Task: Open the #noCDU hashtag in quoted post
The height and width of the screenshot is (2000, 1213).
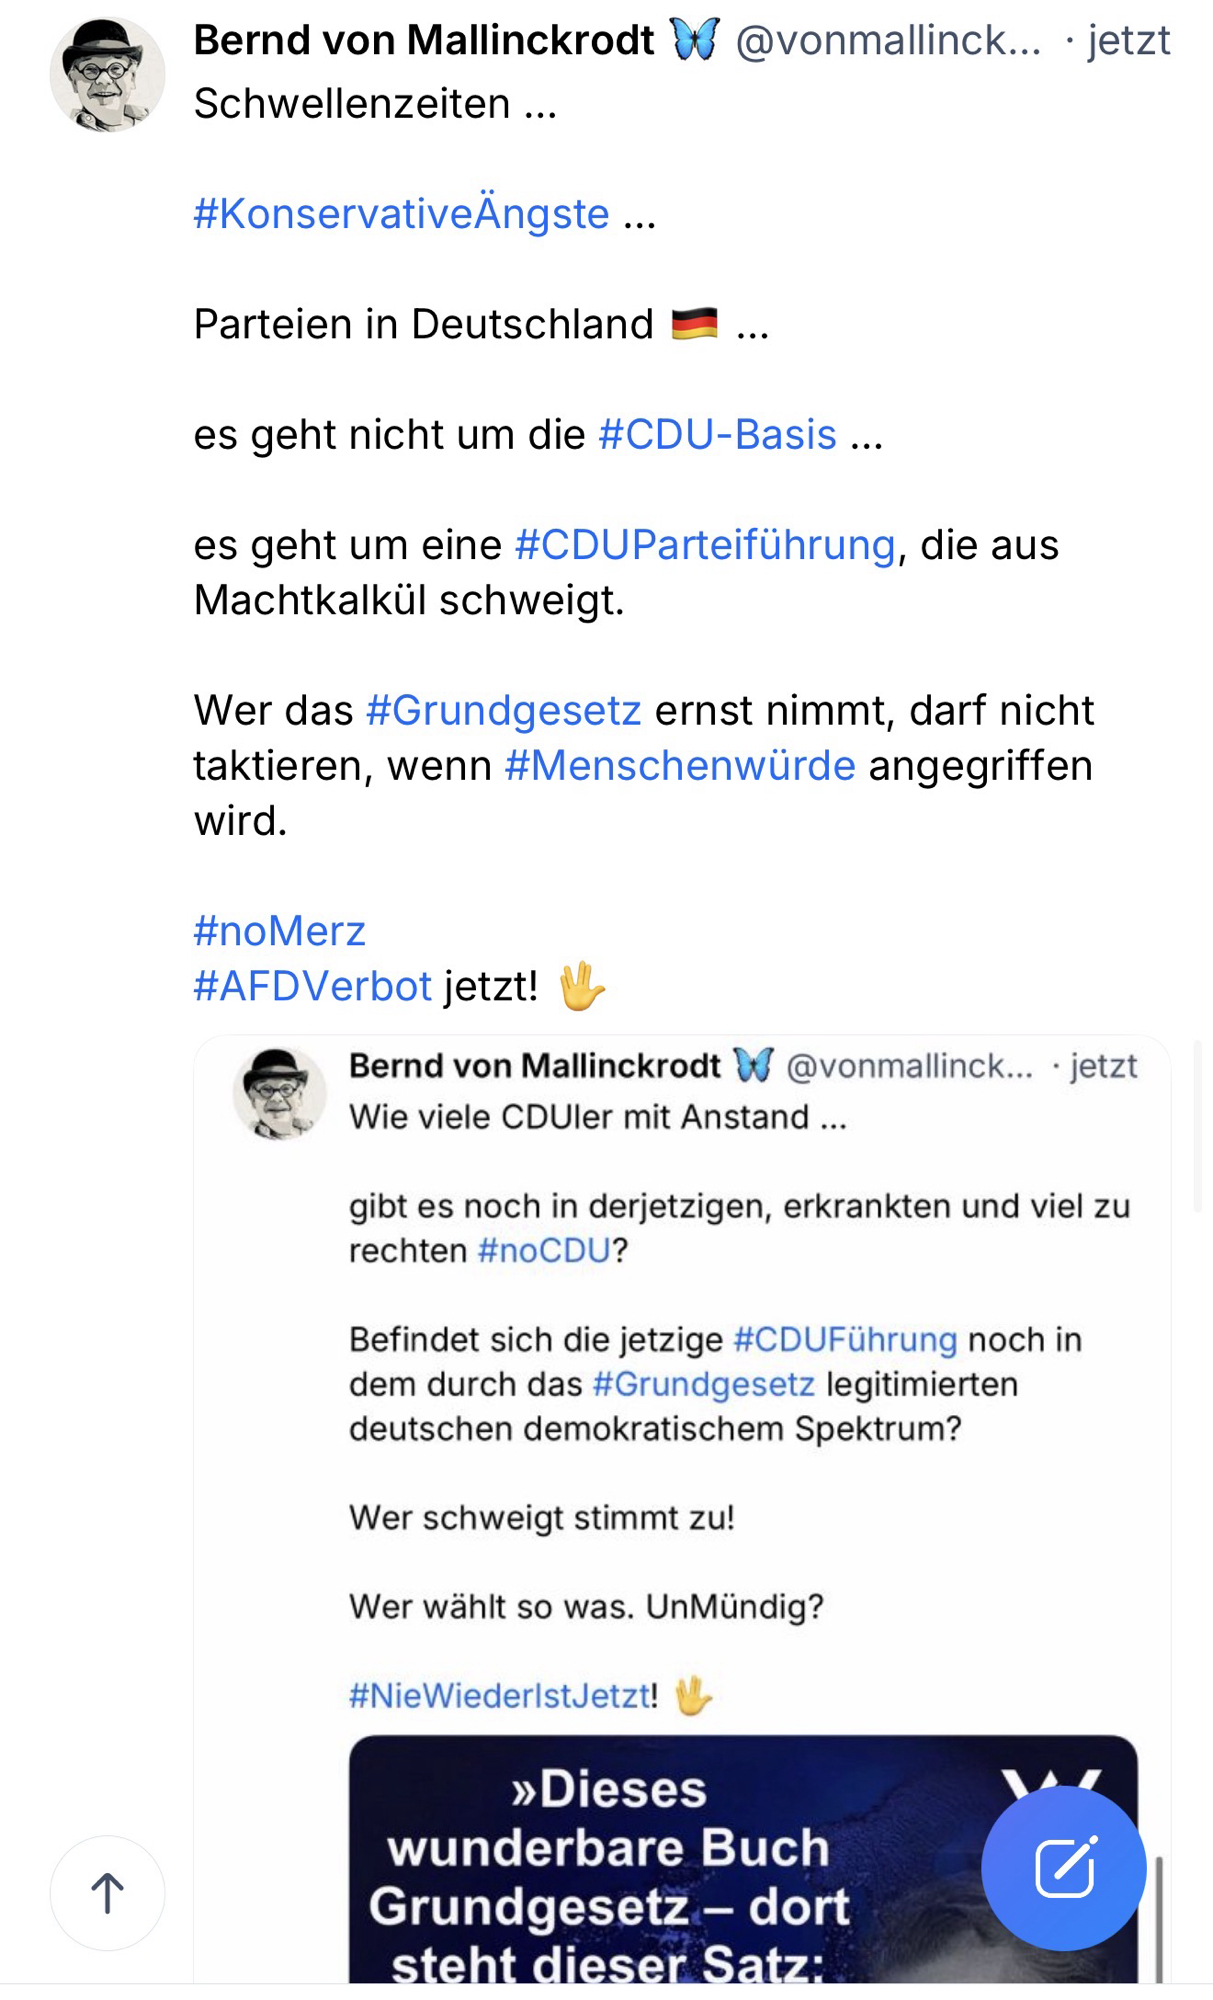Action: click(544, 1251)
